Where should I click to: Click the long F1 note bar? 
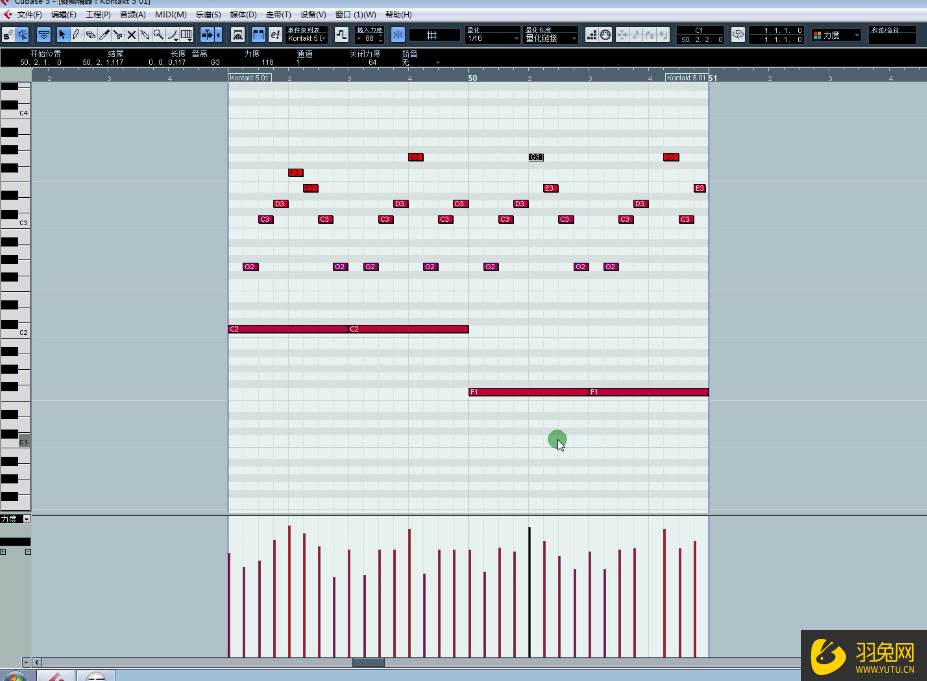[x=528, y=392]
